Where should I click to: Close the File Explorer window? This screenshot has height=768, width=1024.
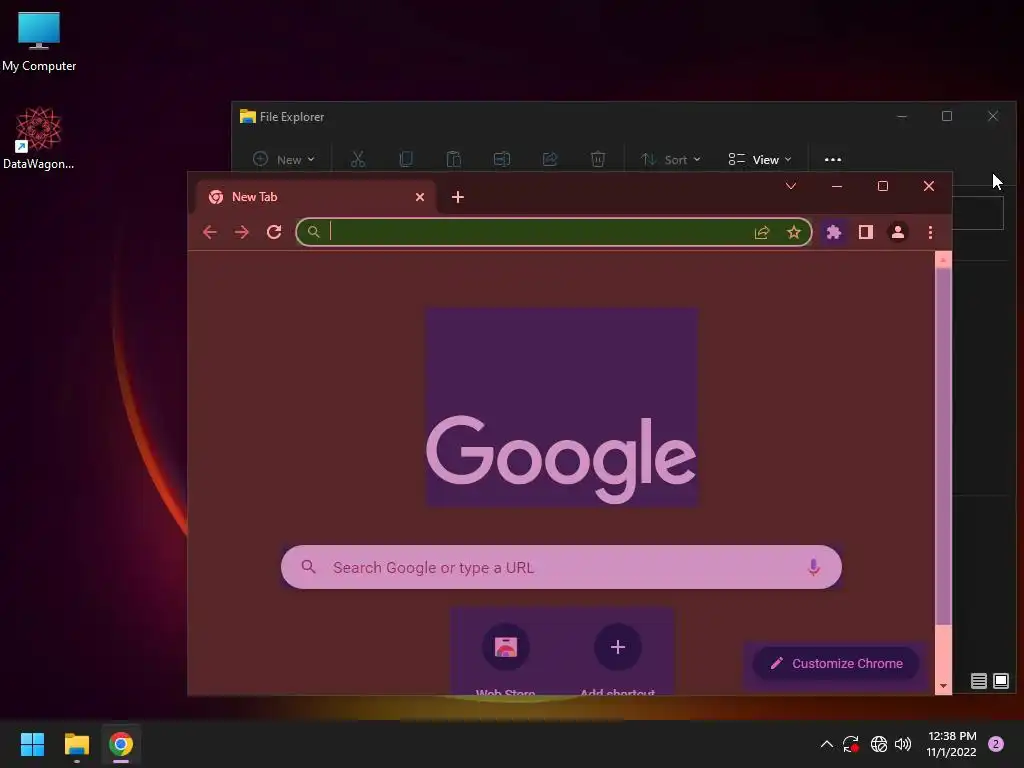click(993, 116)
